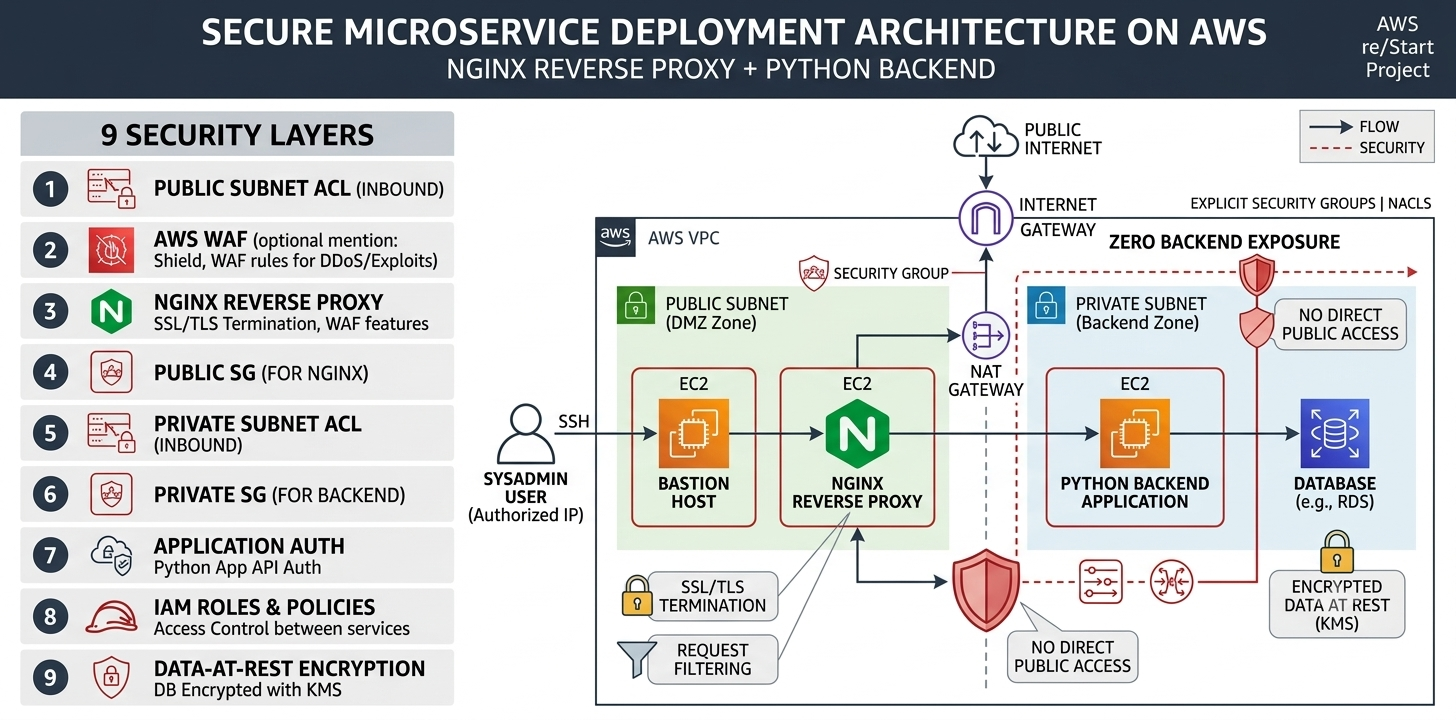The width and height of the screenshot is (1456, 720).
Task: Click NO DIRECT PUBLIC ACCESS callout in private subnet
Action: point(1340,323)
